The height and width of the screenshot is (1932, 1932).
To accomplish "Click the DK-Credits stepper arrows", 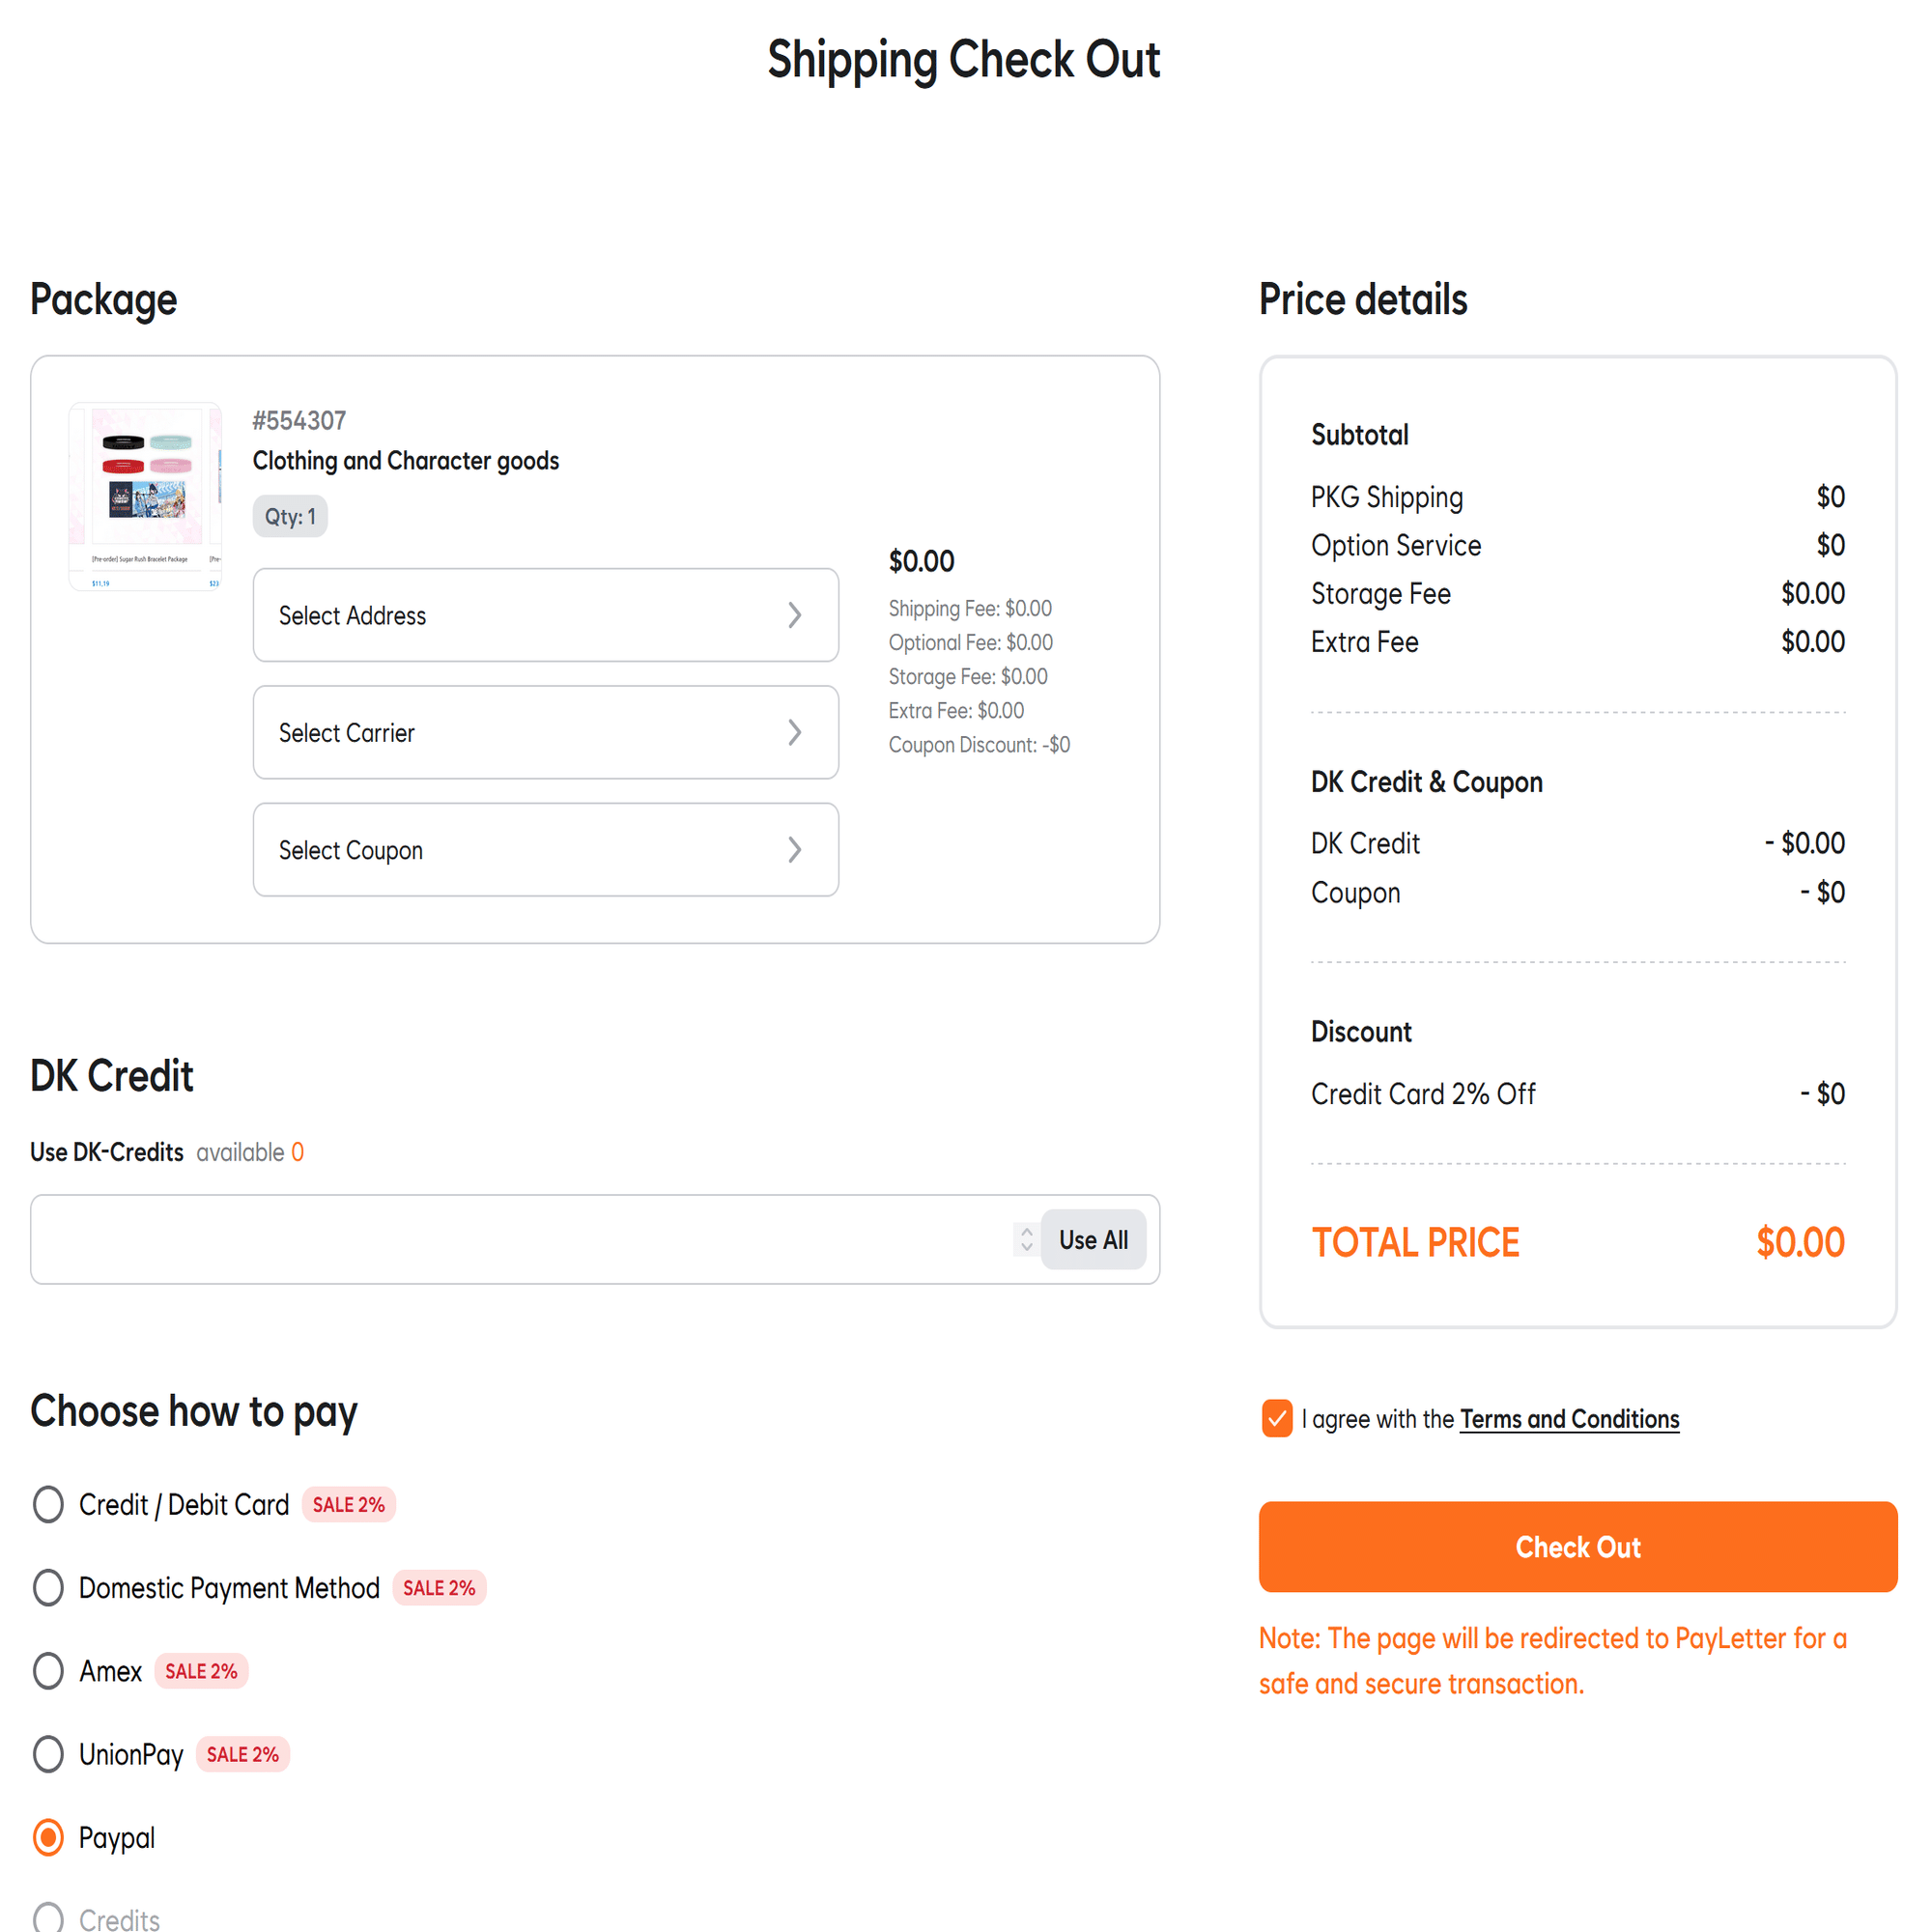I will [1026, 1239].
